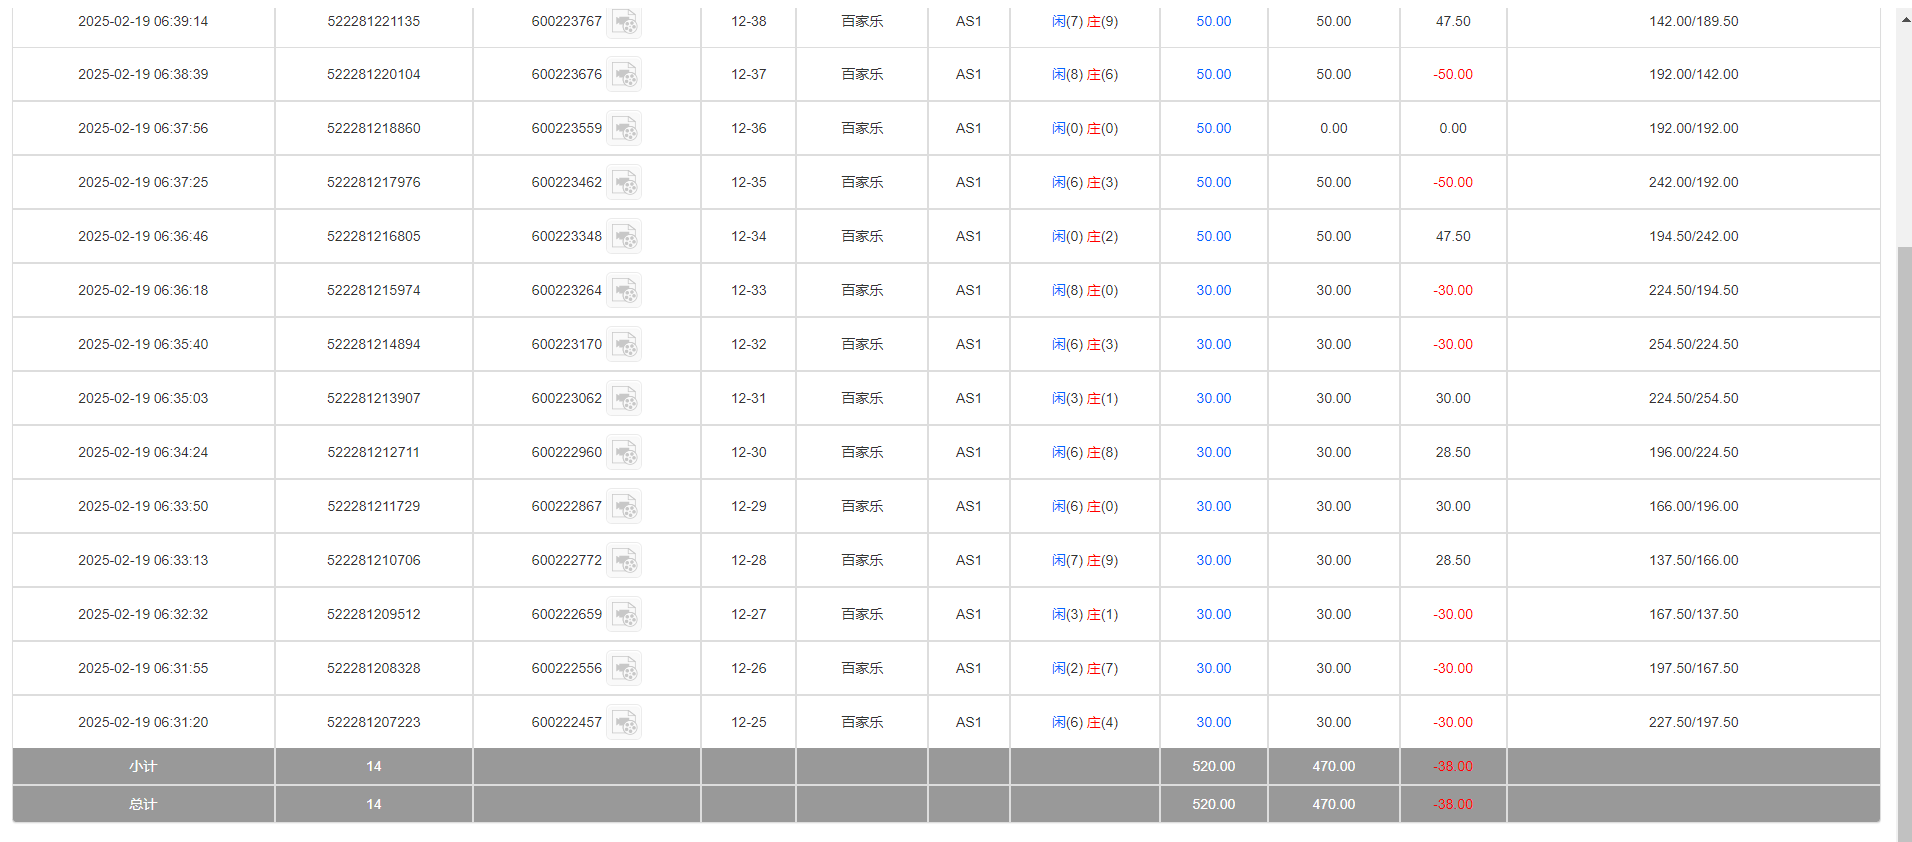Click the video icon beside 600222659
Screen dimensions: 1912x842
coord(624,615)
